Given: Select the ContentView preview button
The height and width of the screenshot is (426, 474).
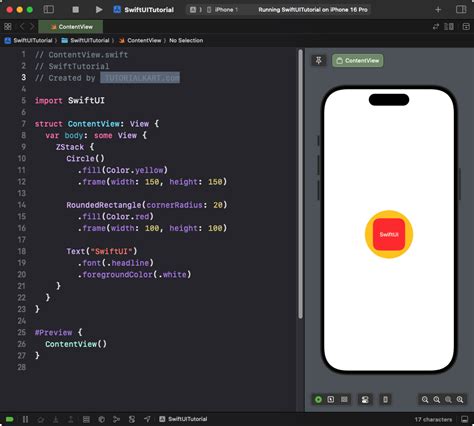Looking at the screenshot, I should [358, 61].
